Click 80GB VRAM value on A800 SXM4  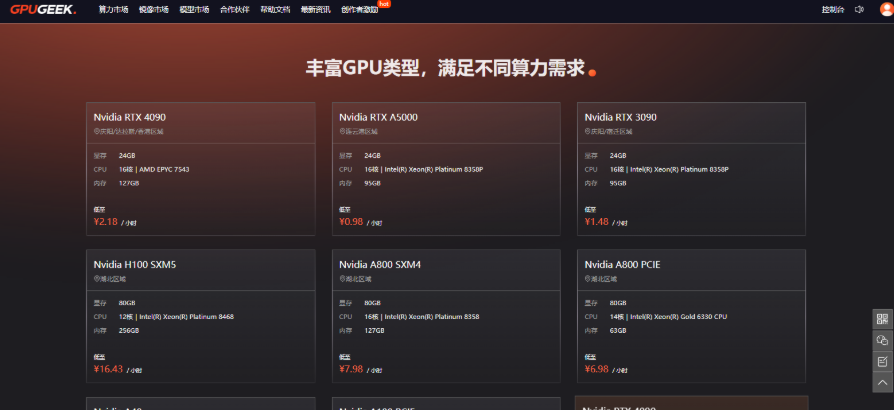click(372, 303)
